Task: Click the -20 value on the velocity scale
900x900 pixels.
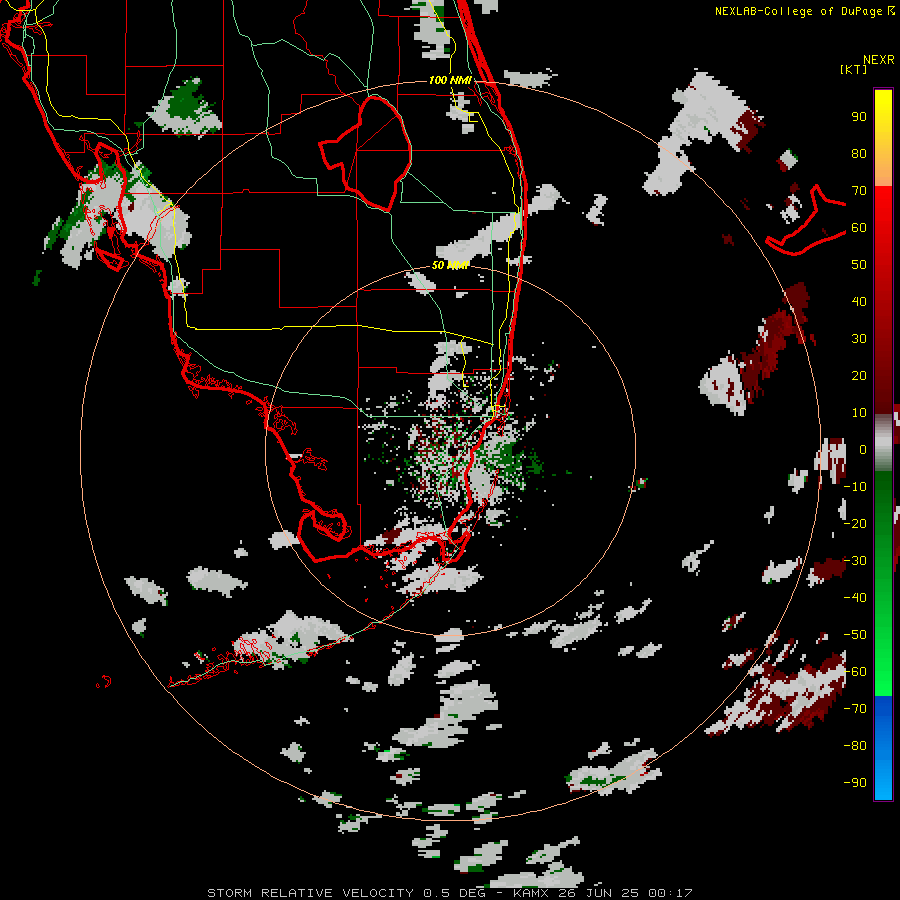Action: [x=855, y=523]
